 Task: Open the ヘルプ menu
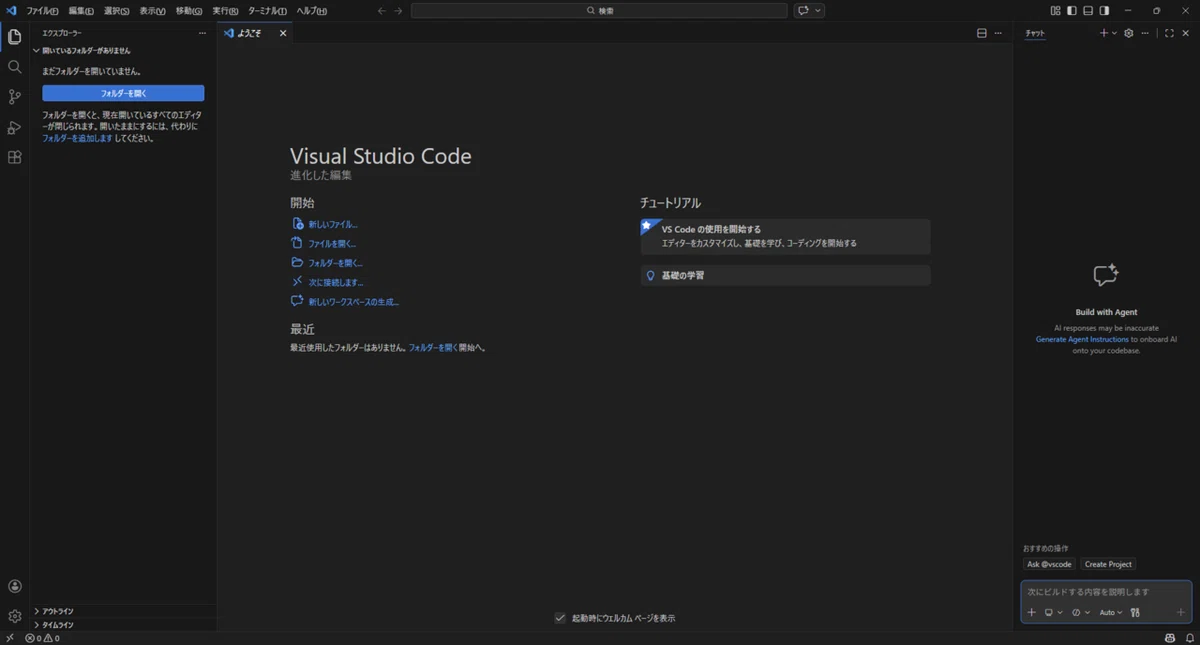(x=311, y=10)
